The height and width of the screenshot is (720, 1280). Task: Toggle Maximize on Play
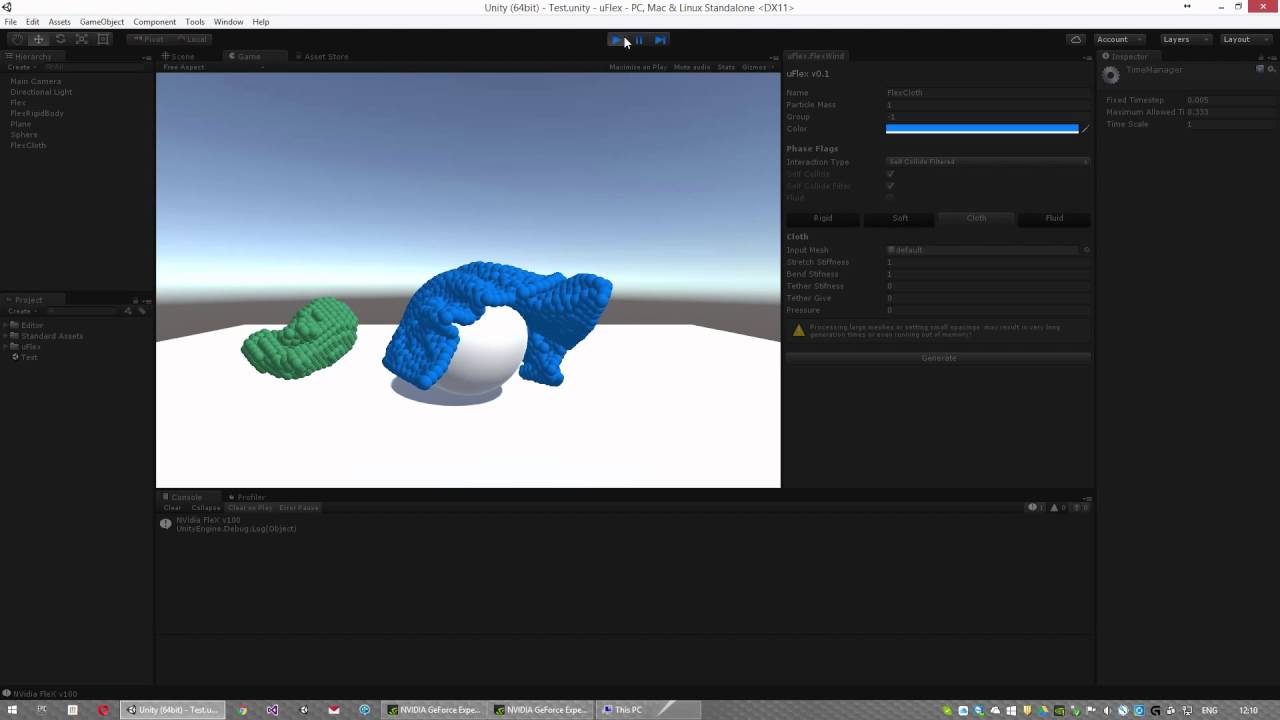(638, 67)
